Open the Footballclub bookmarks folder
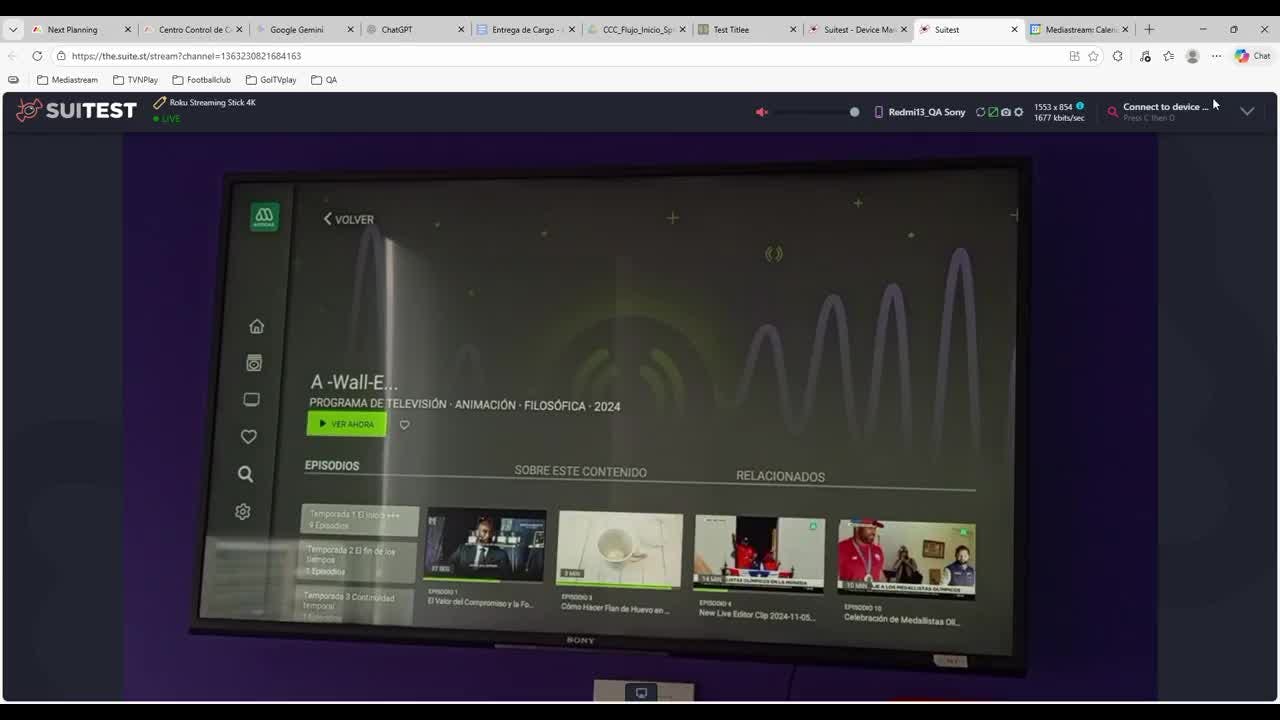Screen dimensions: 1280x720 201,80
